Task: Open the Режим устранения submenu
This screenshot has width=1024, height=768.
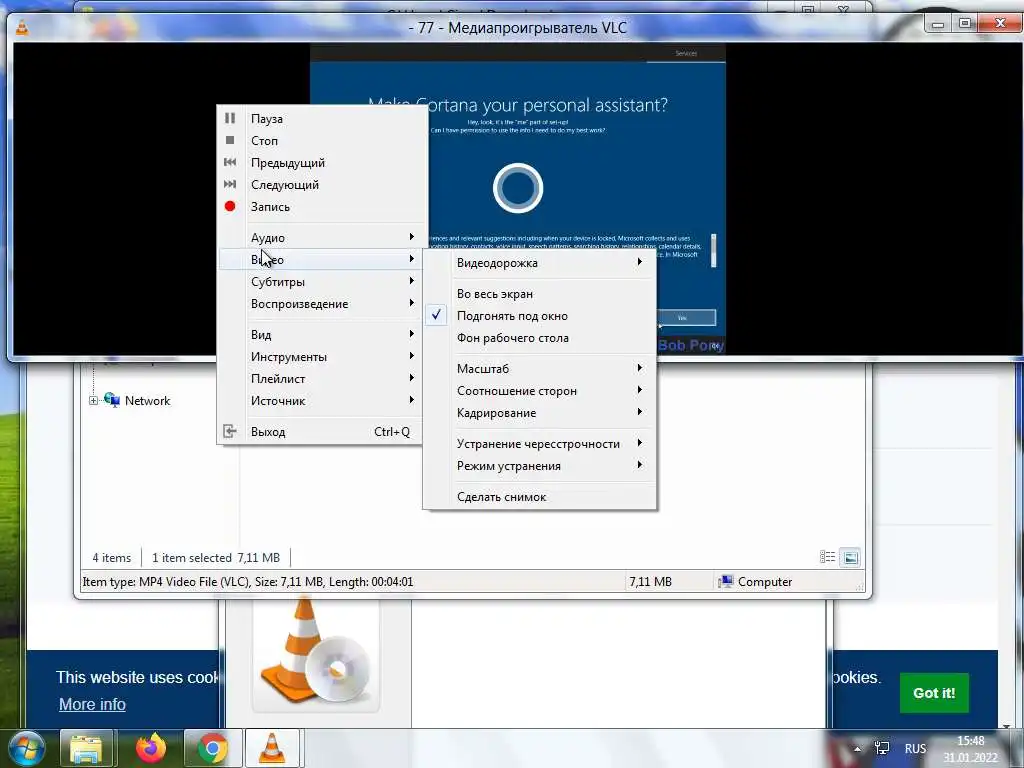Action: pyautogui.click(x=540, y=466)
